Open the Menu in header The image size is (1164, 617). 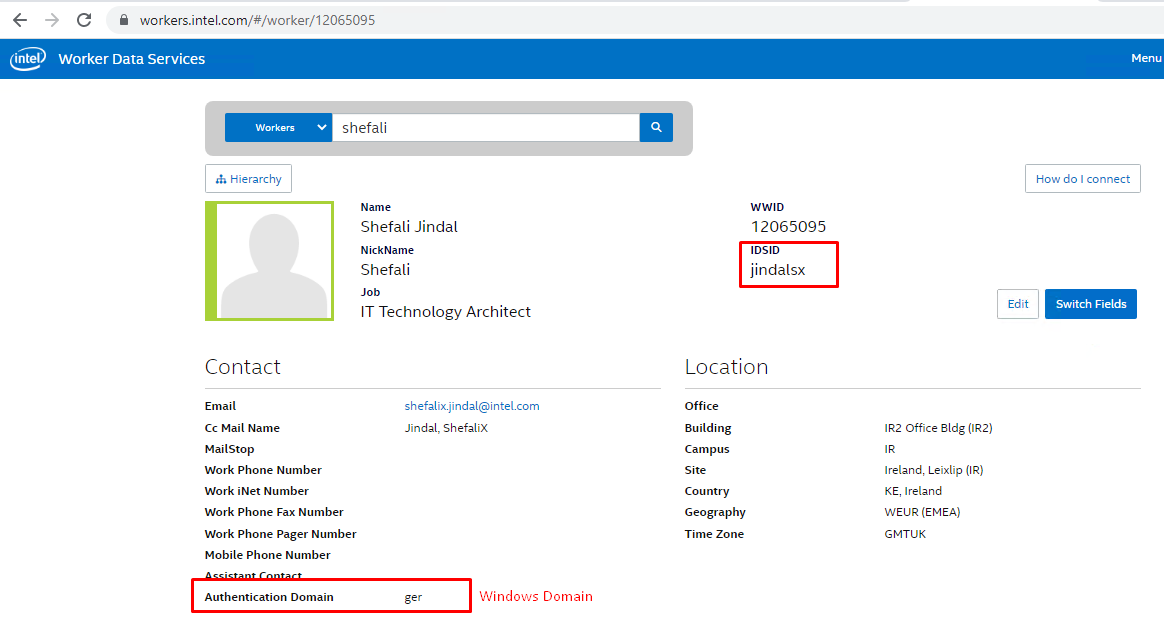point(1145,58)
